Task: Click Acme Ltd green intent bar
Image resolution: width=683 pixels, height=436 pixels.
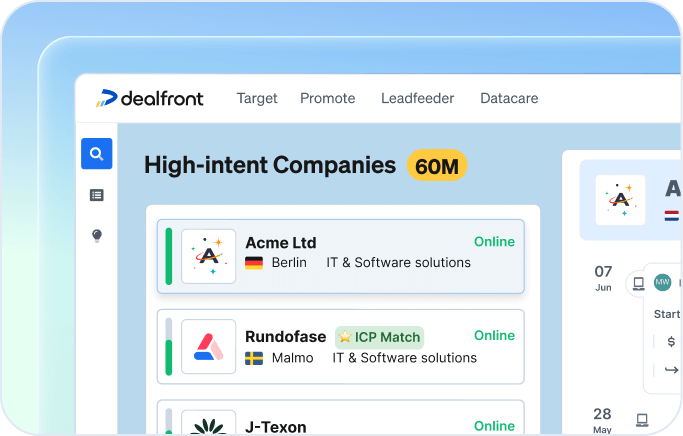Action: tap(169, 256)
